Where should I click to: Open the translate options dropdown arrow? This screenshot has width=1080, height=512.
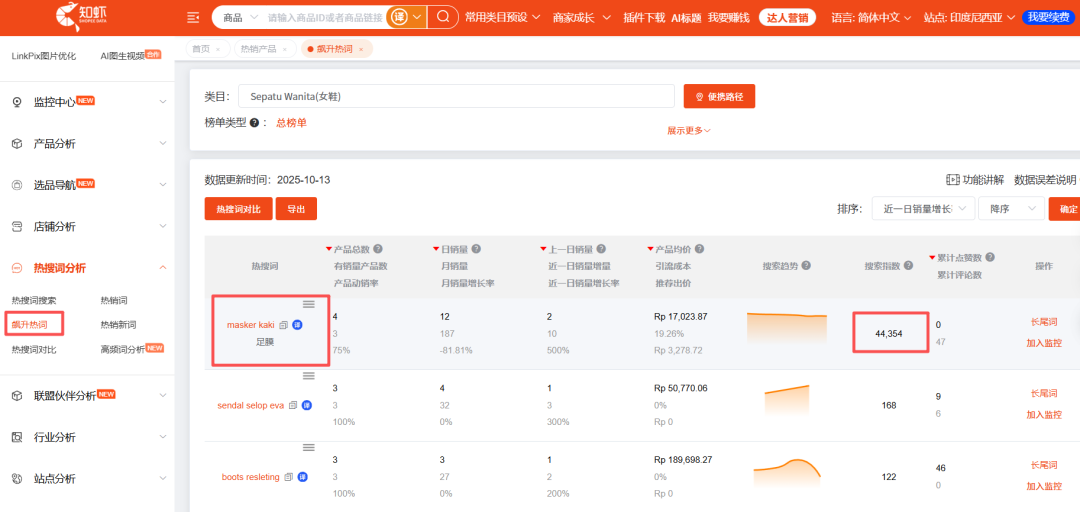416,17
